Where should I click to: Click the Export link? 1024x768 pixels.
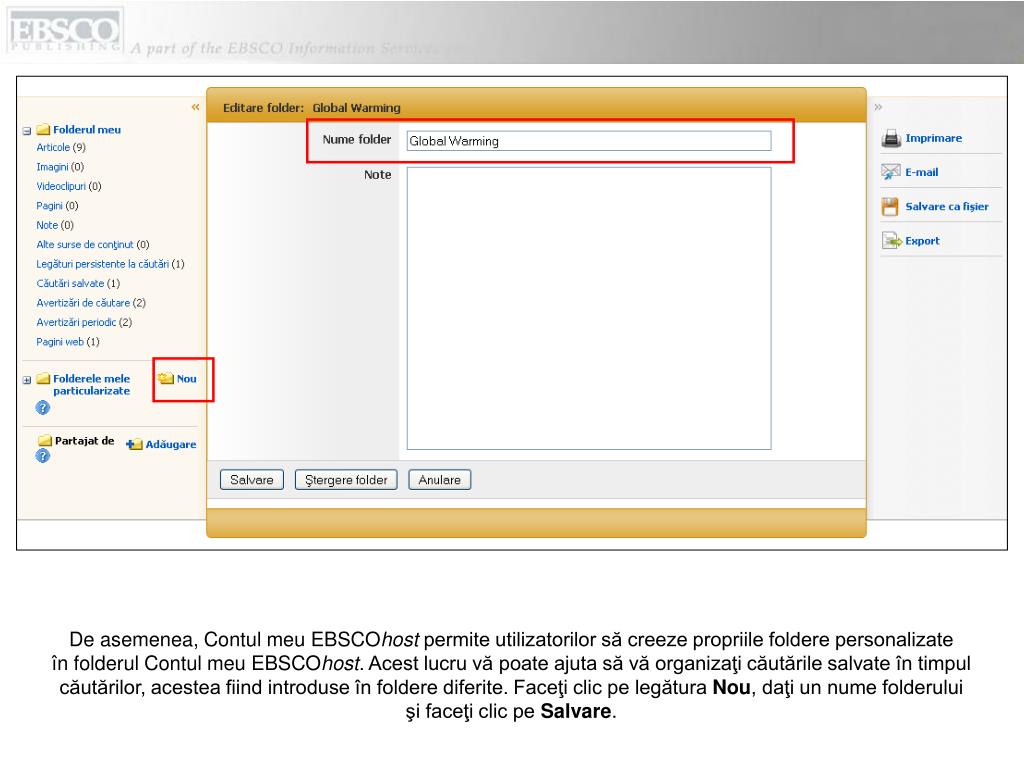[922, 241]
